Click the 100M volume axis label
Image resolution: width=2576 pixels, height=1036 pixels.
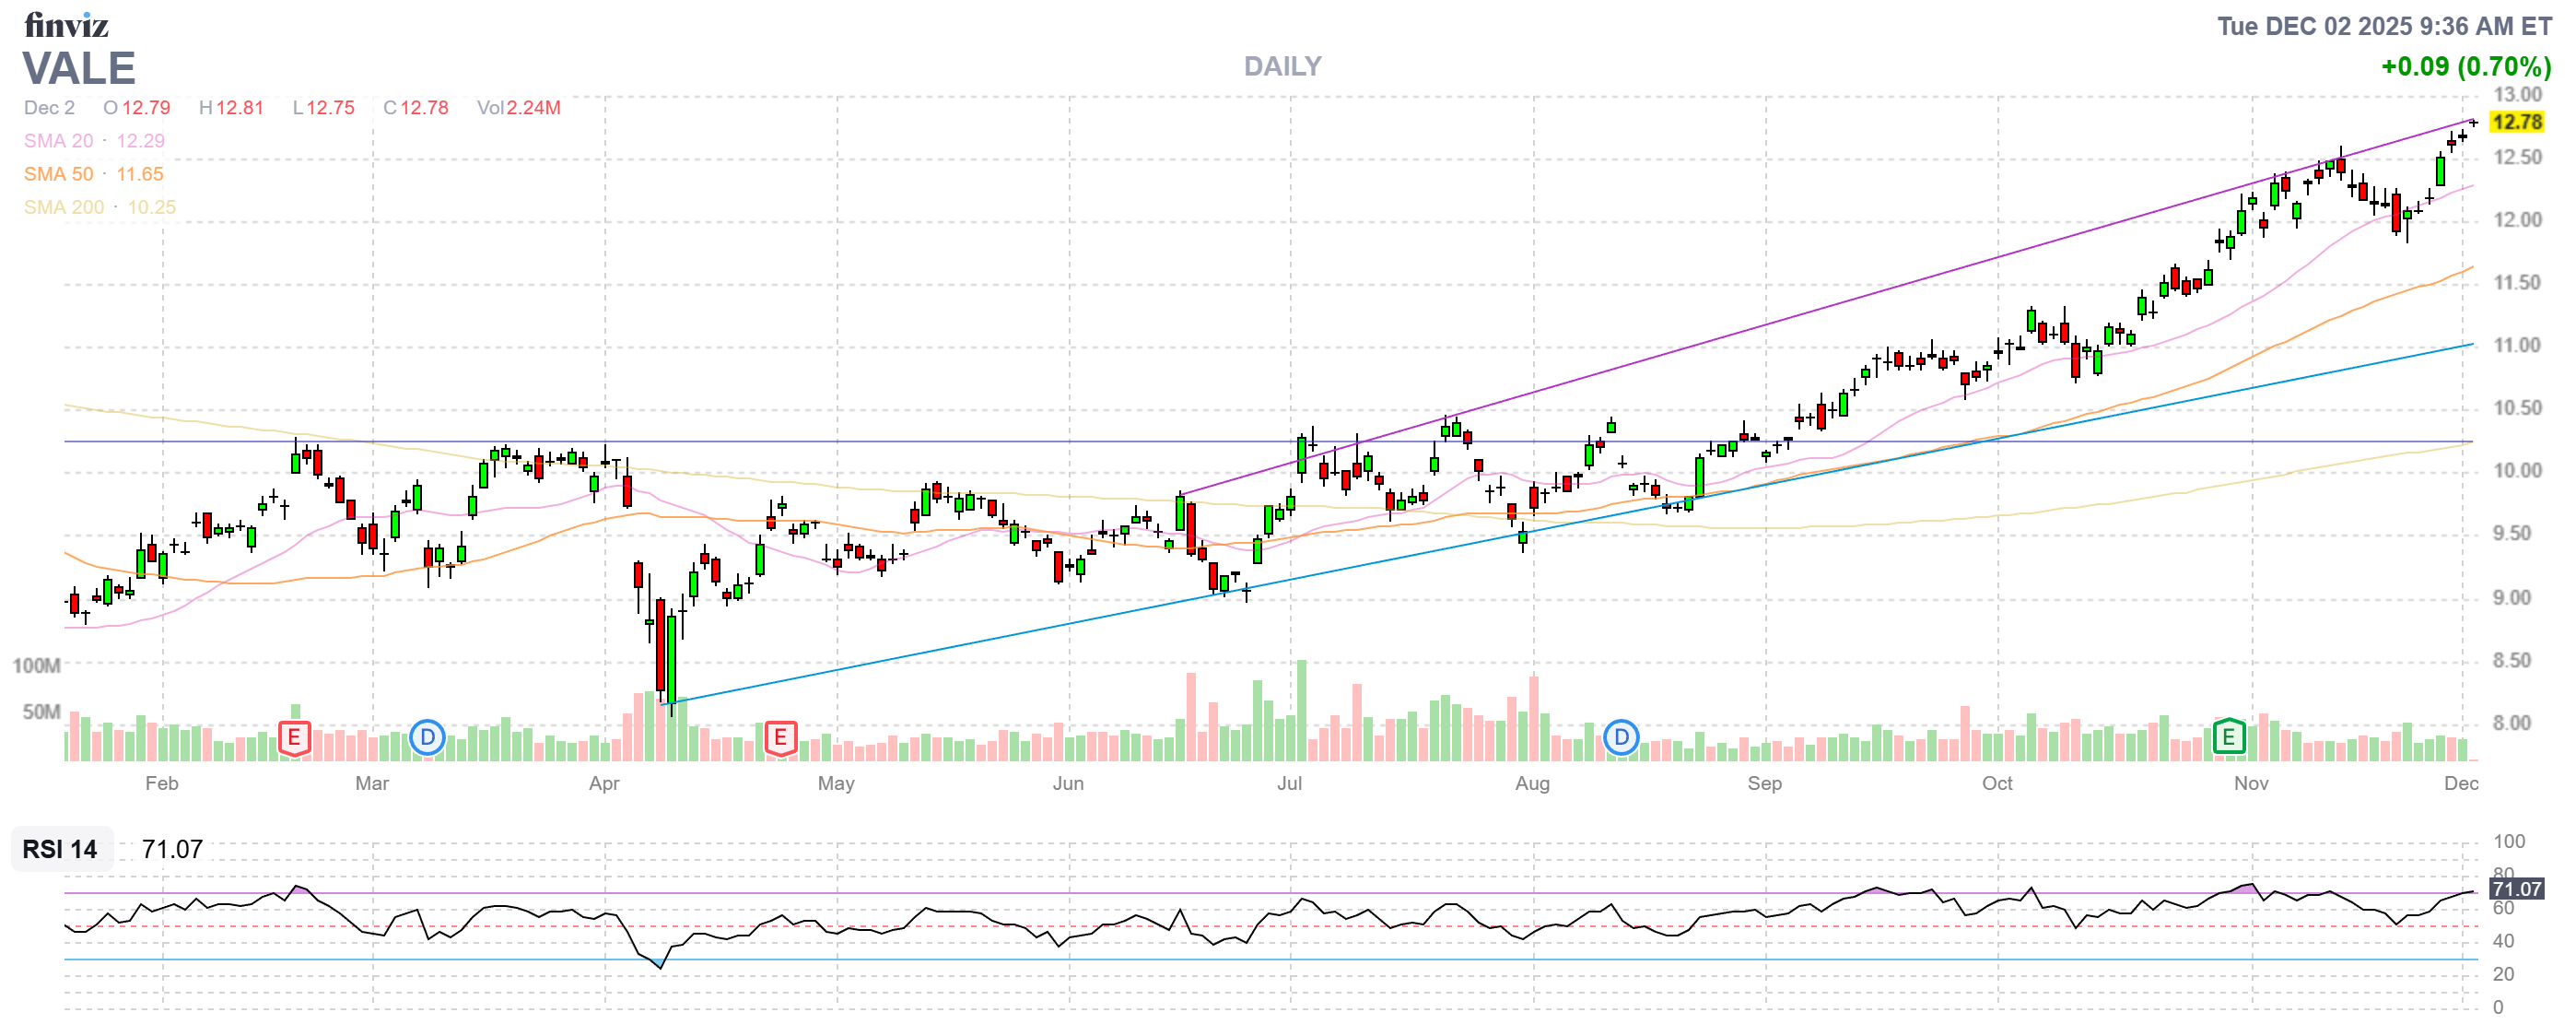(x=36, y=666)
